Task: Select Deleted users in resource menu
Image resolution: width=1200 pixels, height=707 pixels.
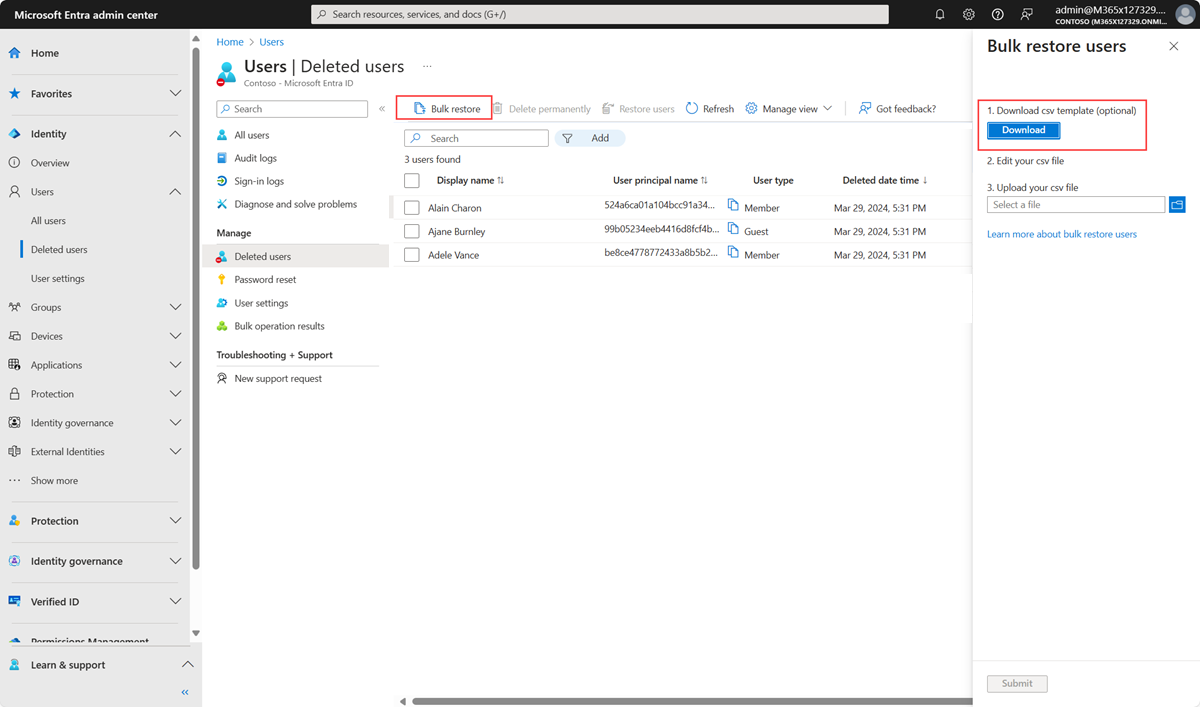Action: click(x=296, y=256)
